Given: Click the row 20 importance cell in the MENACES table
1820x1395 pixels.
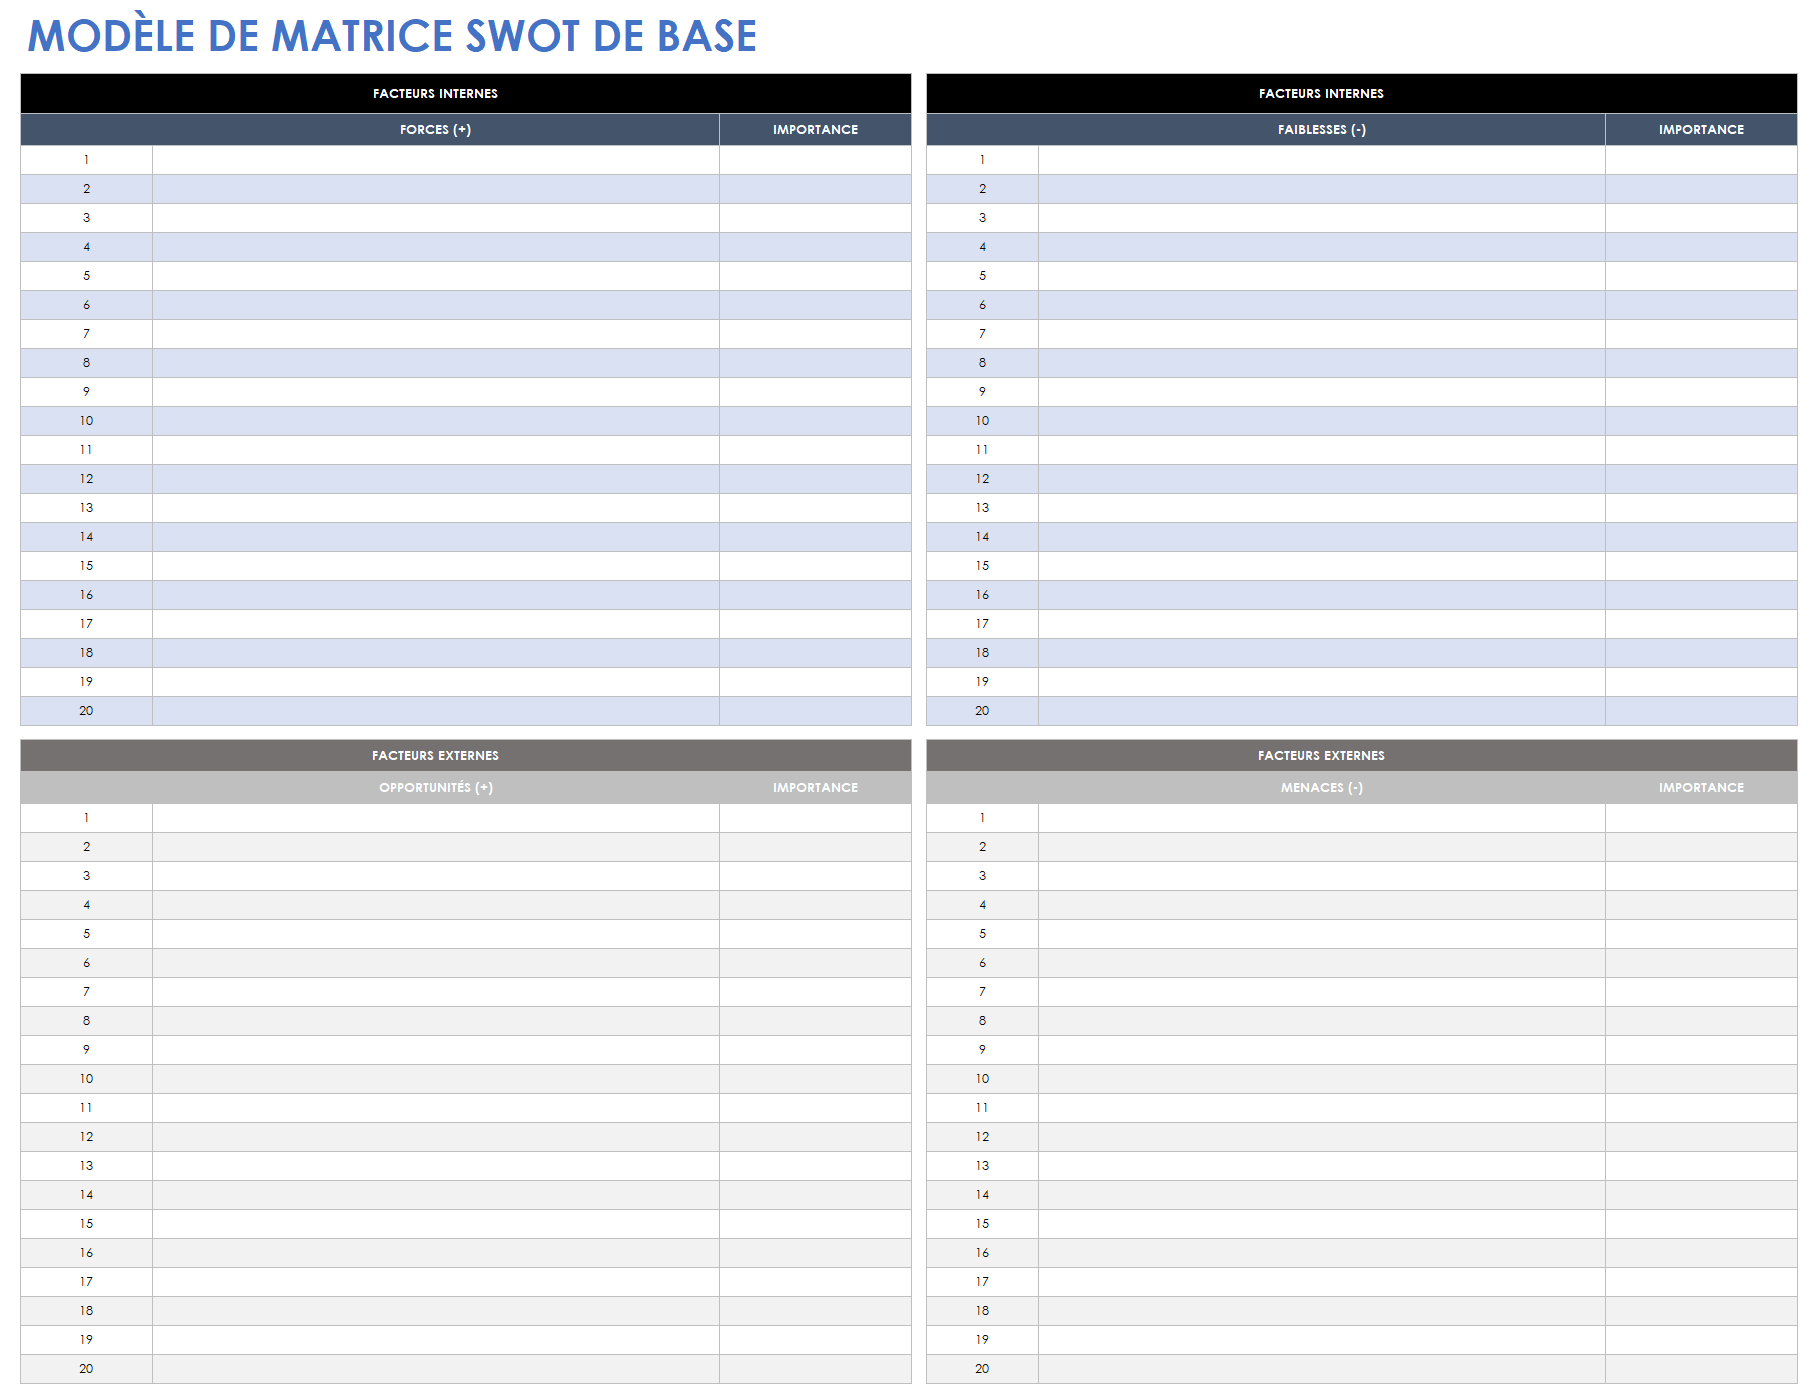Looking at the screenshot, I should 1701,1369.
